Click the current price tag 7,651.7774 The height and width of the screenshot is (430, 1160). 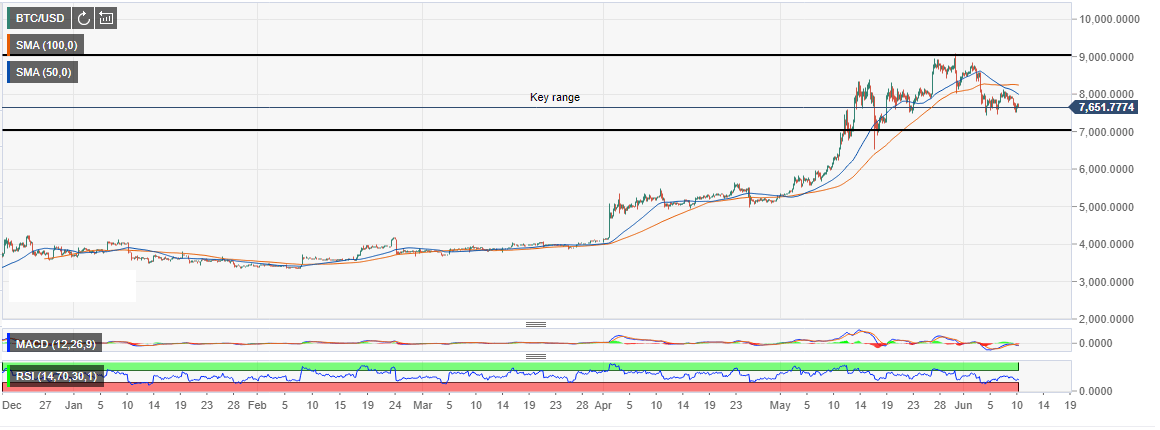click(x=1111, y=107)
